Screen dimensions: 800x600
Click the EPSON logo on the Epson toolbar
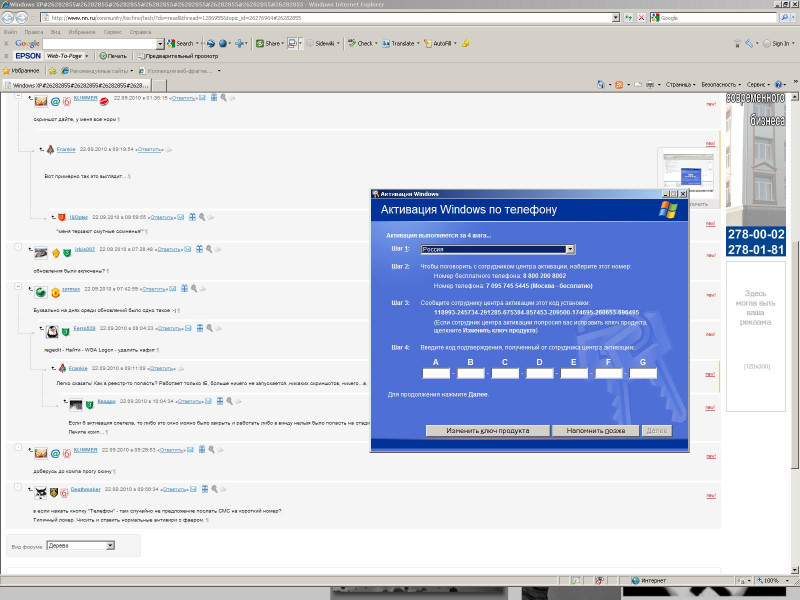[x=28, y=56]
